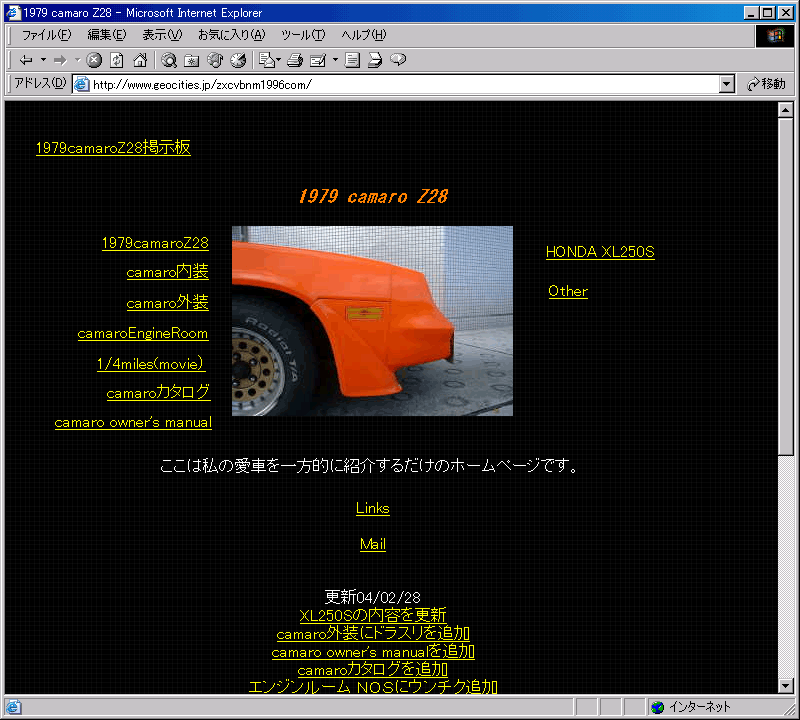The image size is (800, 720).
Task: Click the Forward arrow button
Action: pyautogui.click(x=60, y=60)
